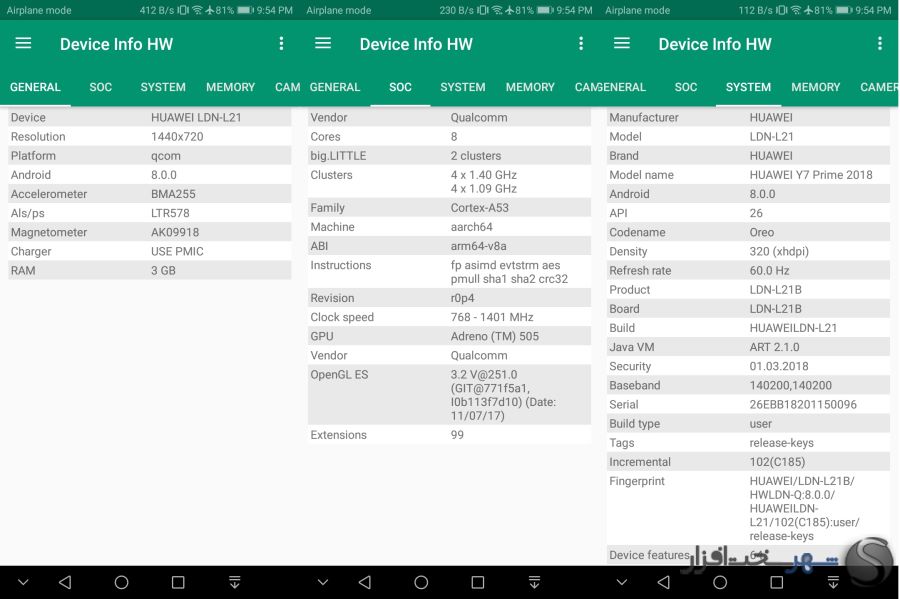Screen dimensions: 900x599
Task: Open the hamburger menu on the SOC screen
Action: (323, 43)
